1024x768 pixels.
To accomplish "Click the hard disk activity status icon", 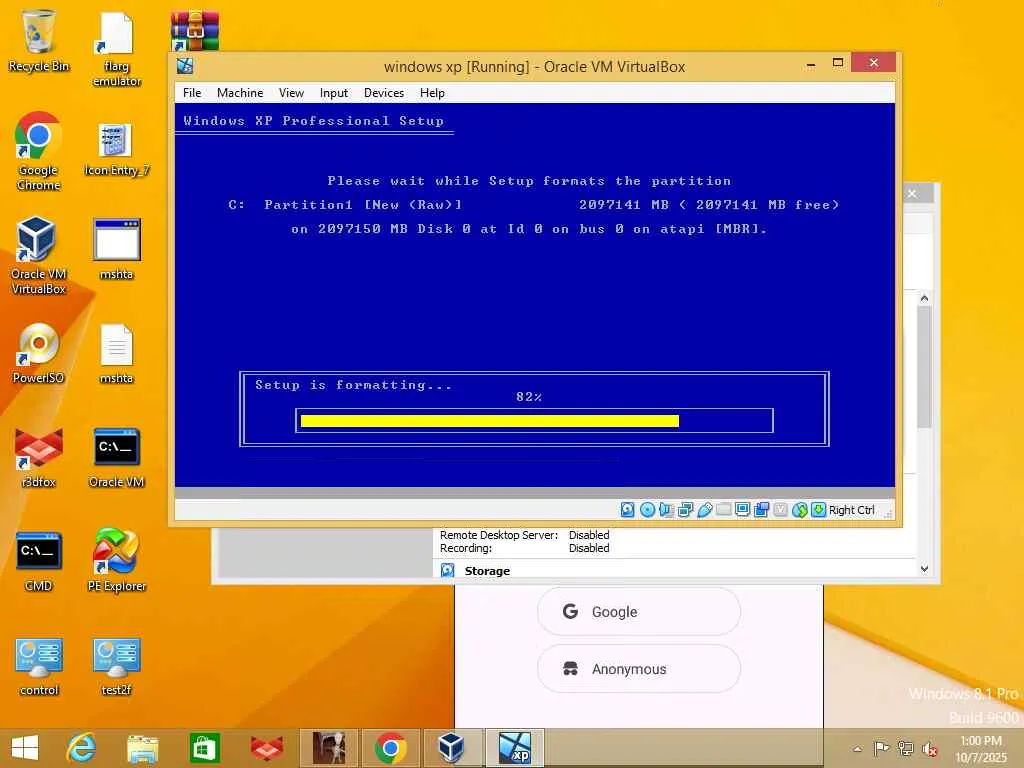I will tap(628, 510).
